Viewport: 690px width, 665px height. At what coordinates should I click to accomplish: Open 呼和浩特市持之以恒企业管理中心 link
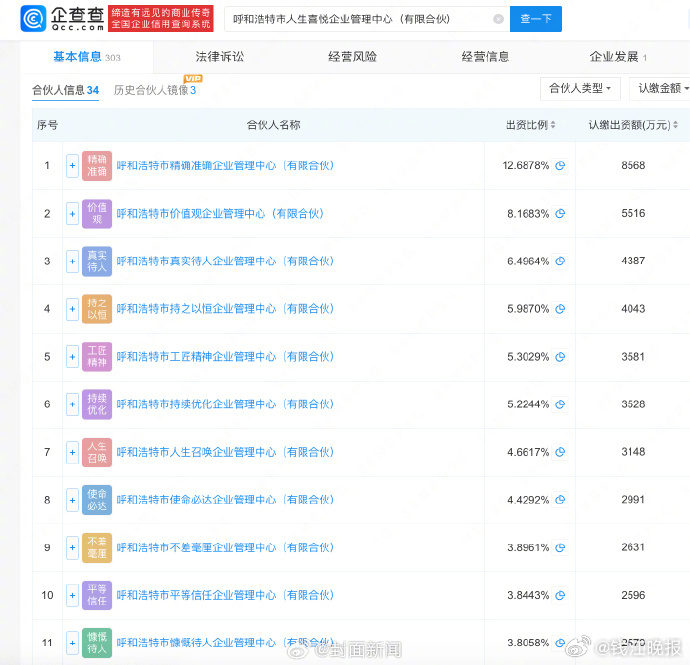[225, 309]
